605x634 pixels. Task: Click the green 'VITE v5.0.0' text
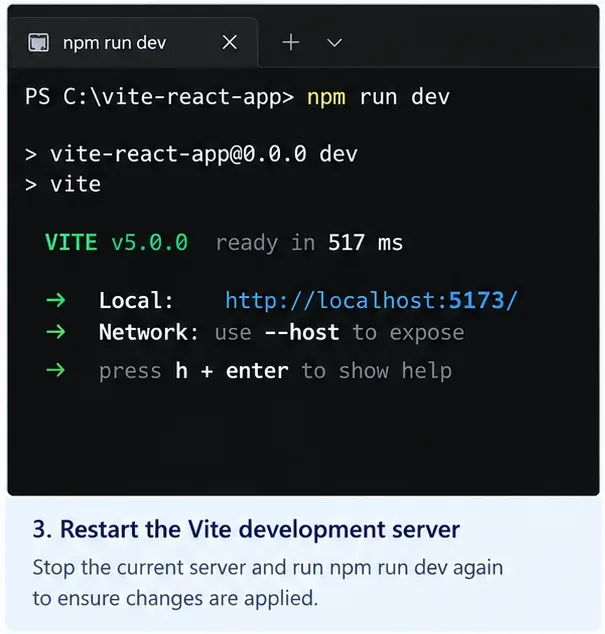[116, 243]
